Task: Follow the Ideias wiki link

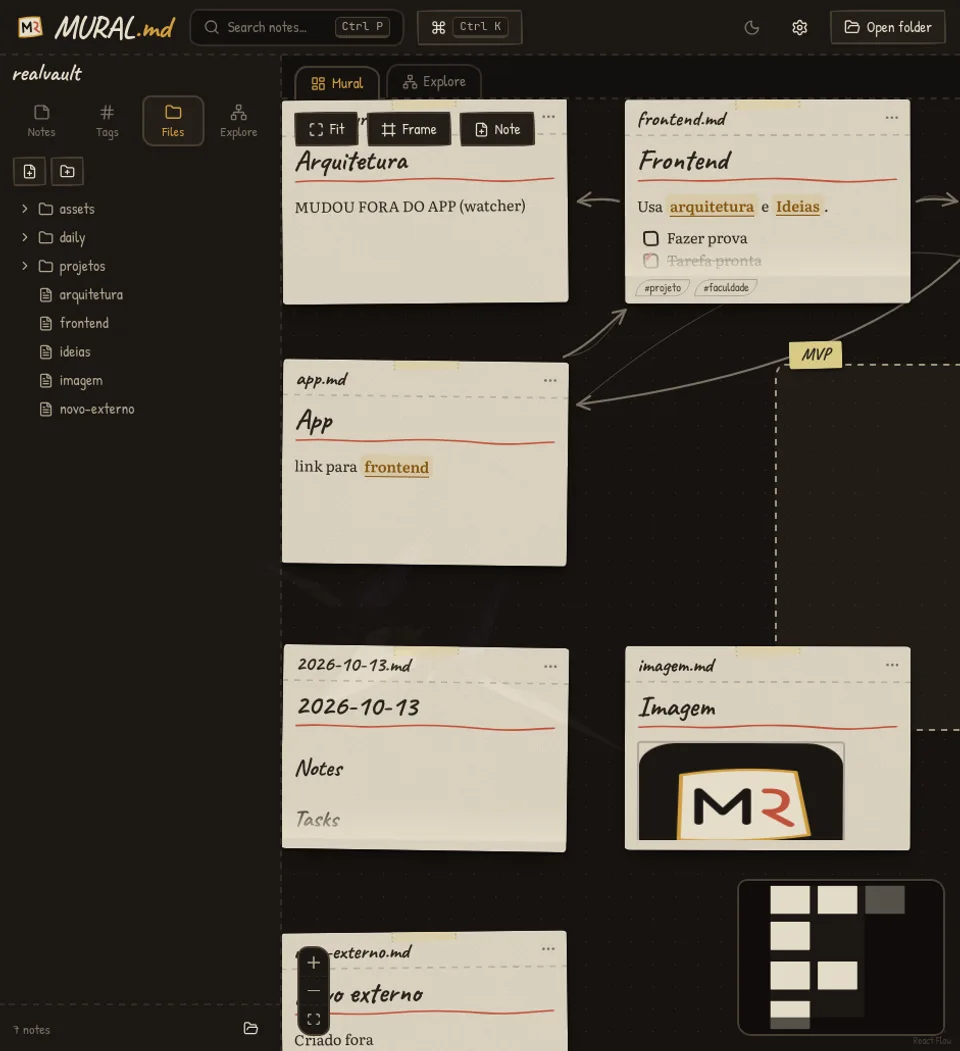Action: click(798, 206)
